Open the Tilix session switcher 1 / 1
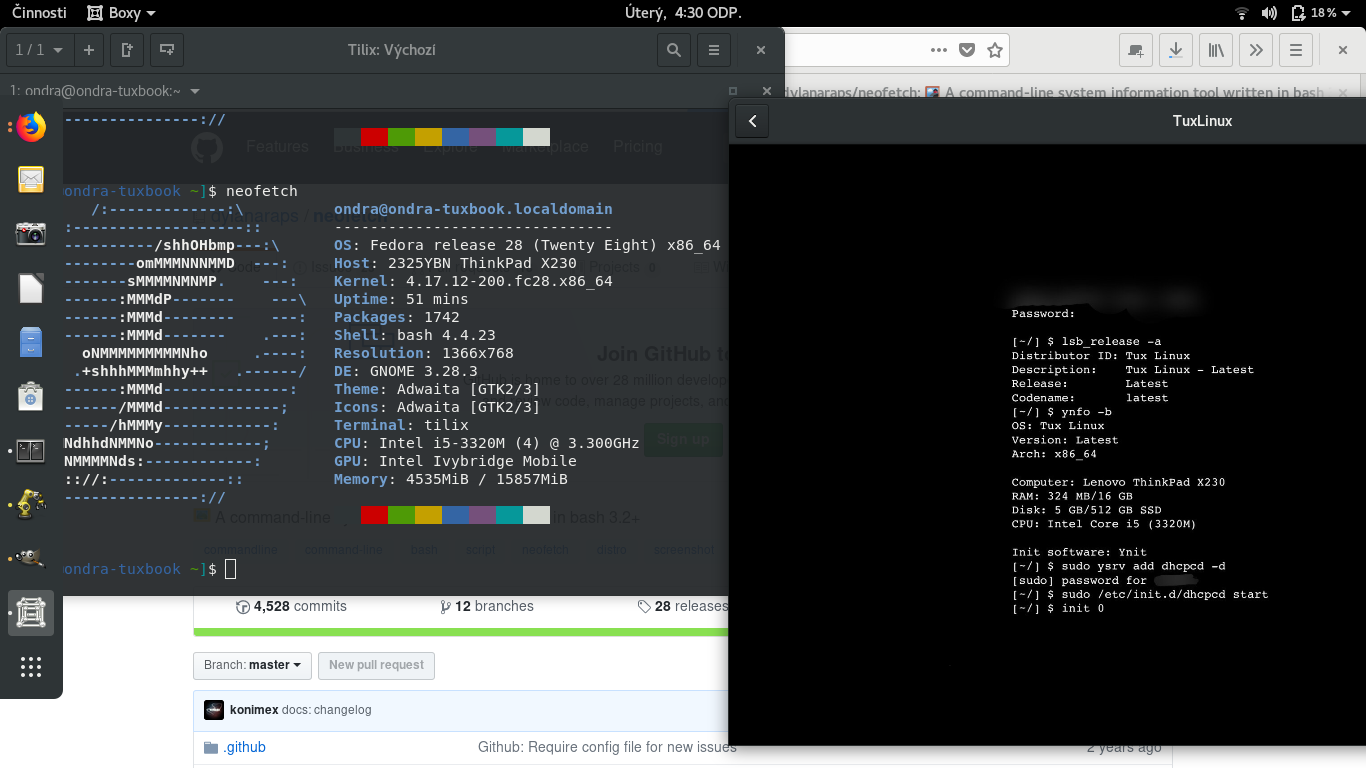Screen dimensions: 1366x768 (39, 50)
